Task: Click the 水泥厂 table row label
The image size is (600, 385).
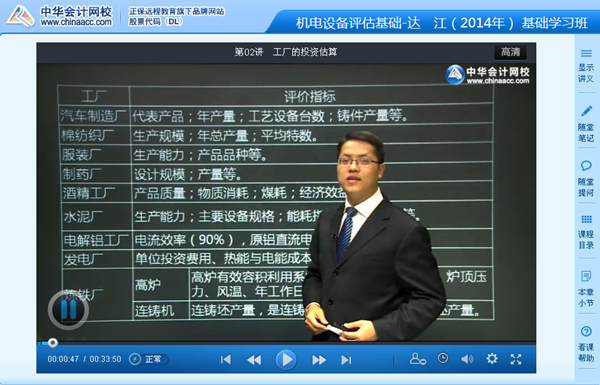Action: pyautogui.click(x=83, y=217)
